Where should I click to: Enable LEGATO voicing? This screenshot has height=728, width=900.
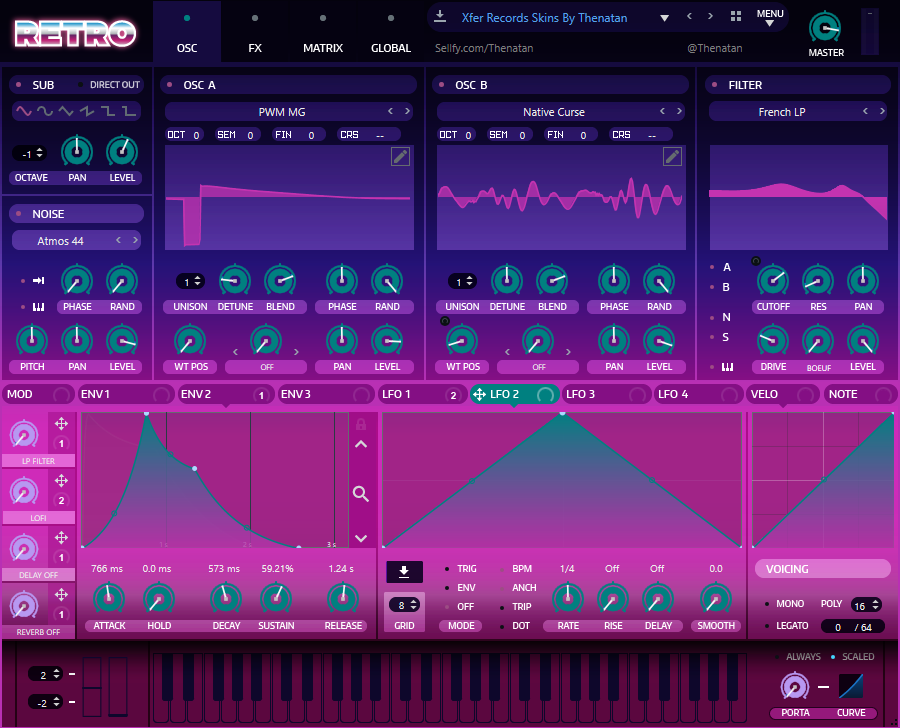click(x=767, y=626)
